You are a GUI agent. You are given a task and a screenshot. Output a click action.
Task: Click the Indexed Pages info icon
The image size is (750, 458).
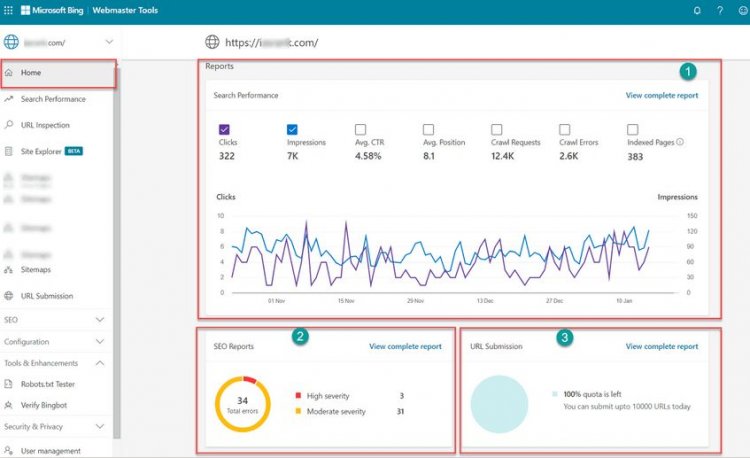(x=680, y=142)
